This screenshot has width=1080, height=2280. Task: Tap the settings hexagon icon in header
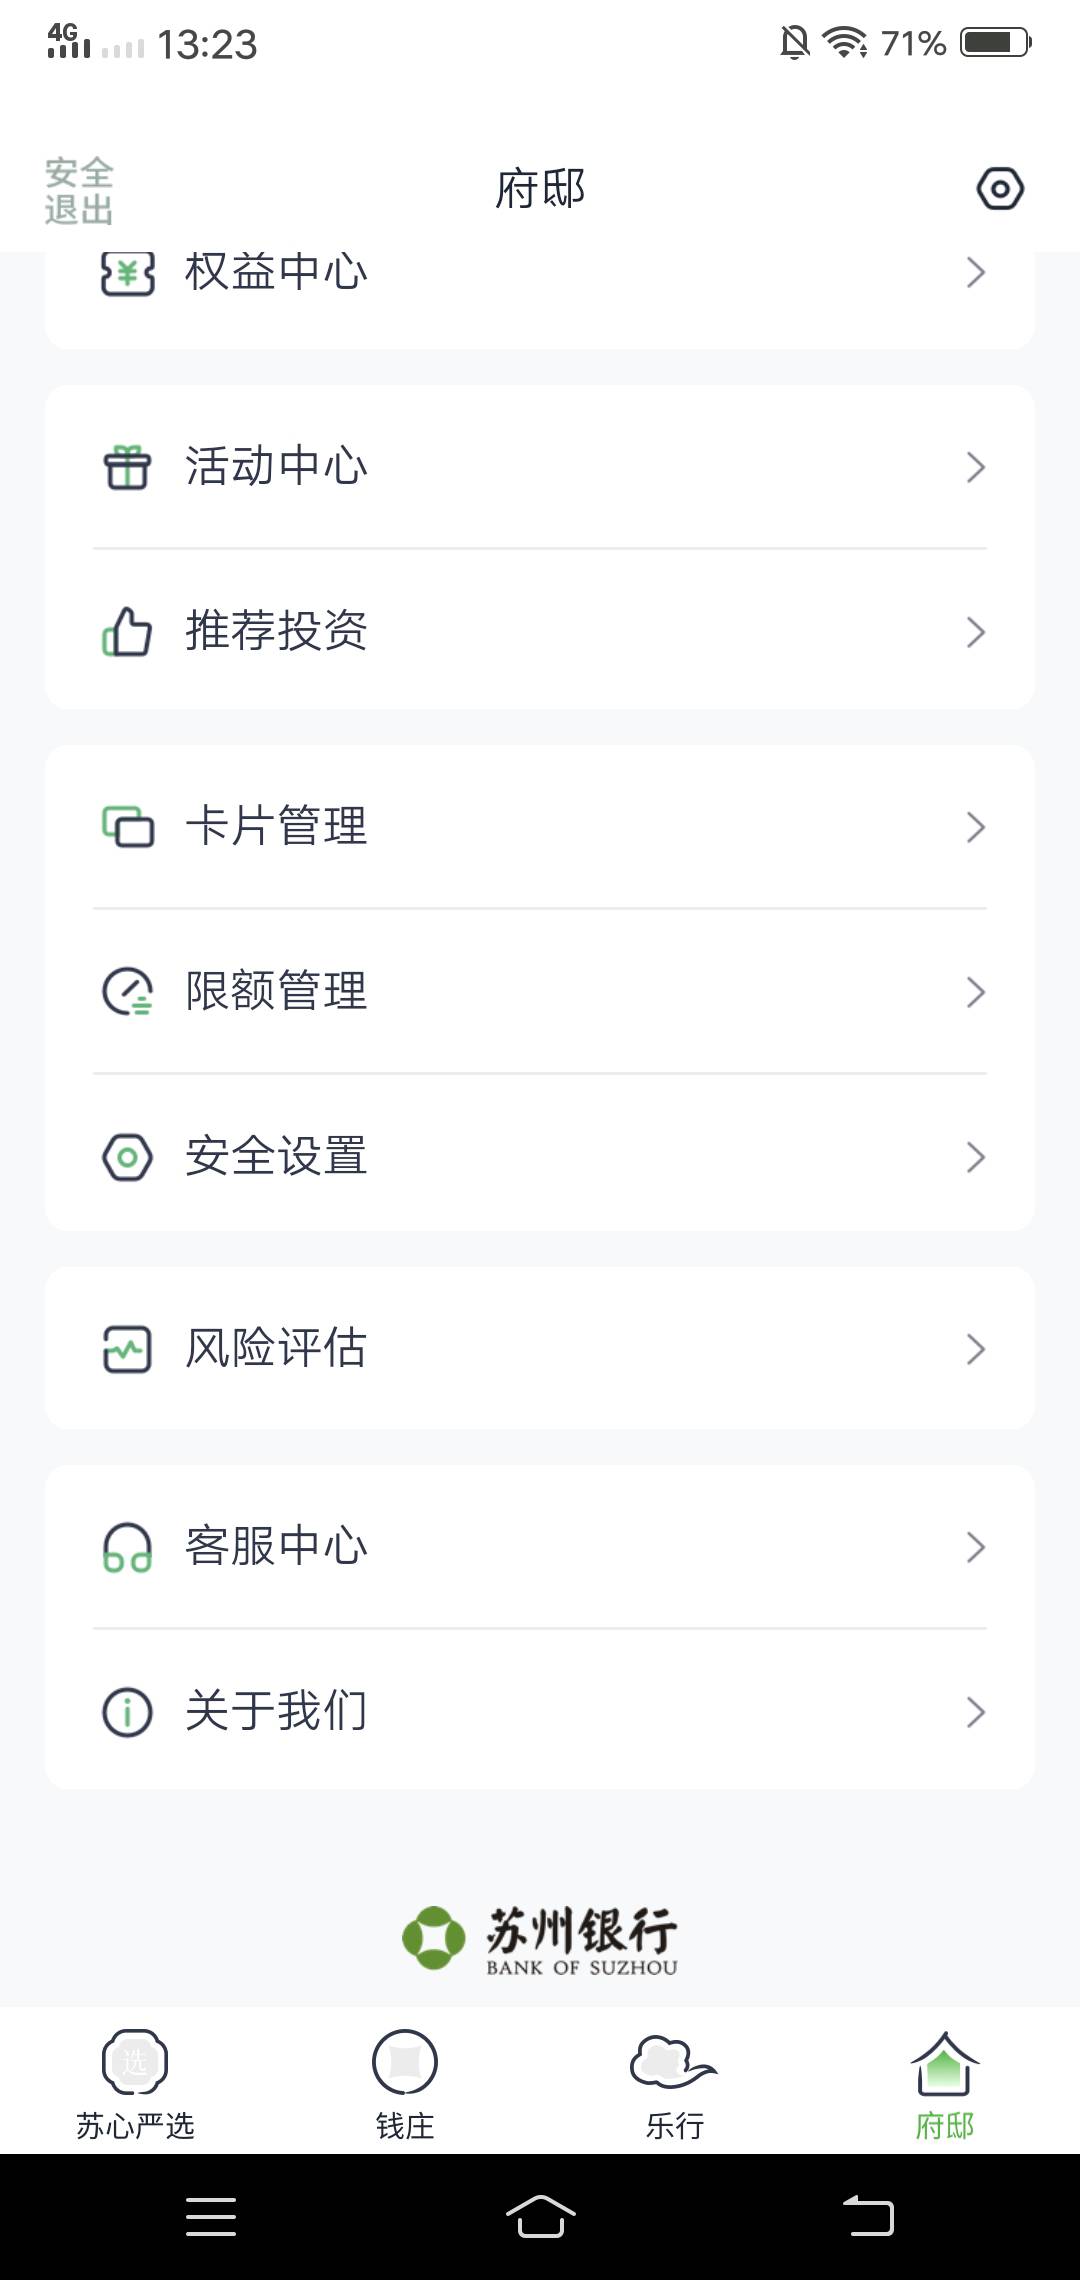tap(1000, 189)
